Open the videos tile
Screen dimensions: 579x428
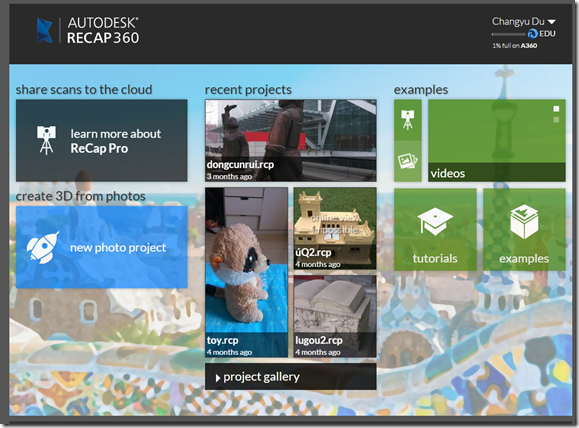point(497,140)
